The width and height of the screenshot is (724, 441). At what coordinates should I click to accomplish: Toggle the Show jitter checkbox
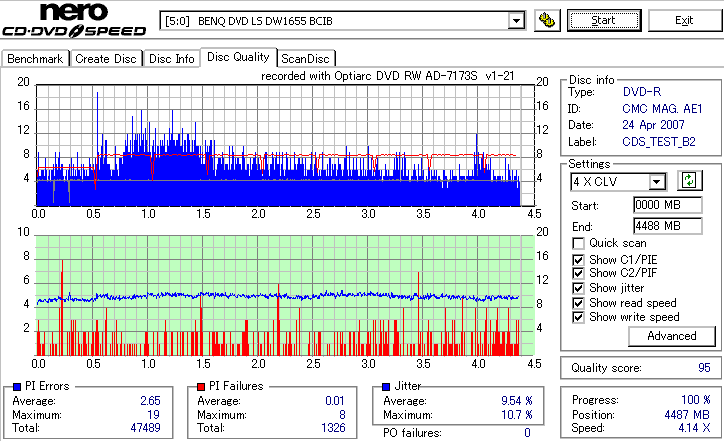[578, 288]
